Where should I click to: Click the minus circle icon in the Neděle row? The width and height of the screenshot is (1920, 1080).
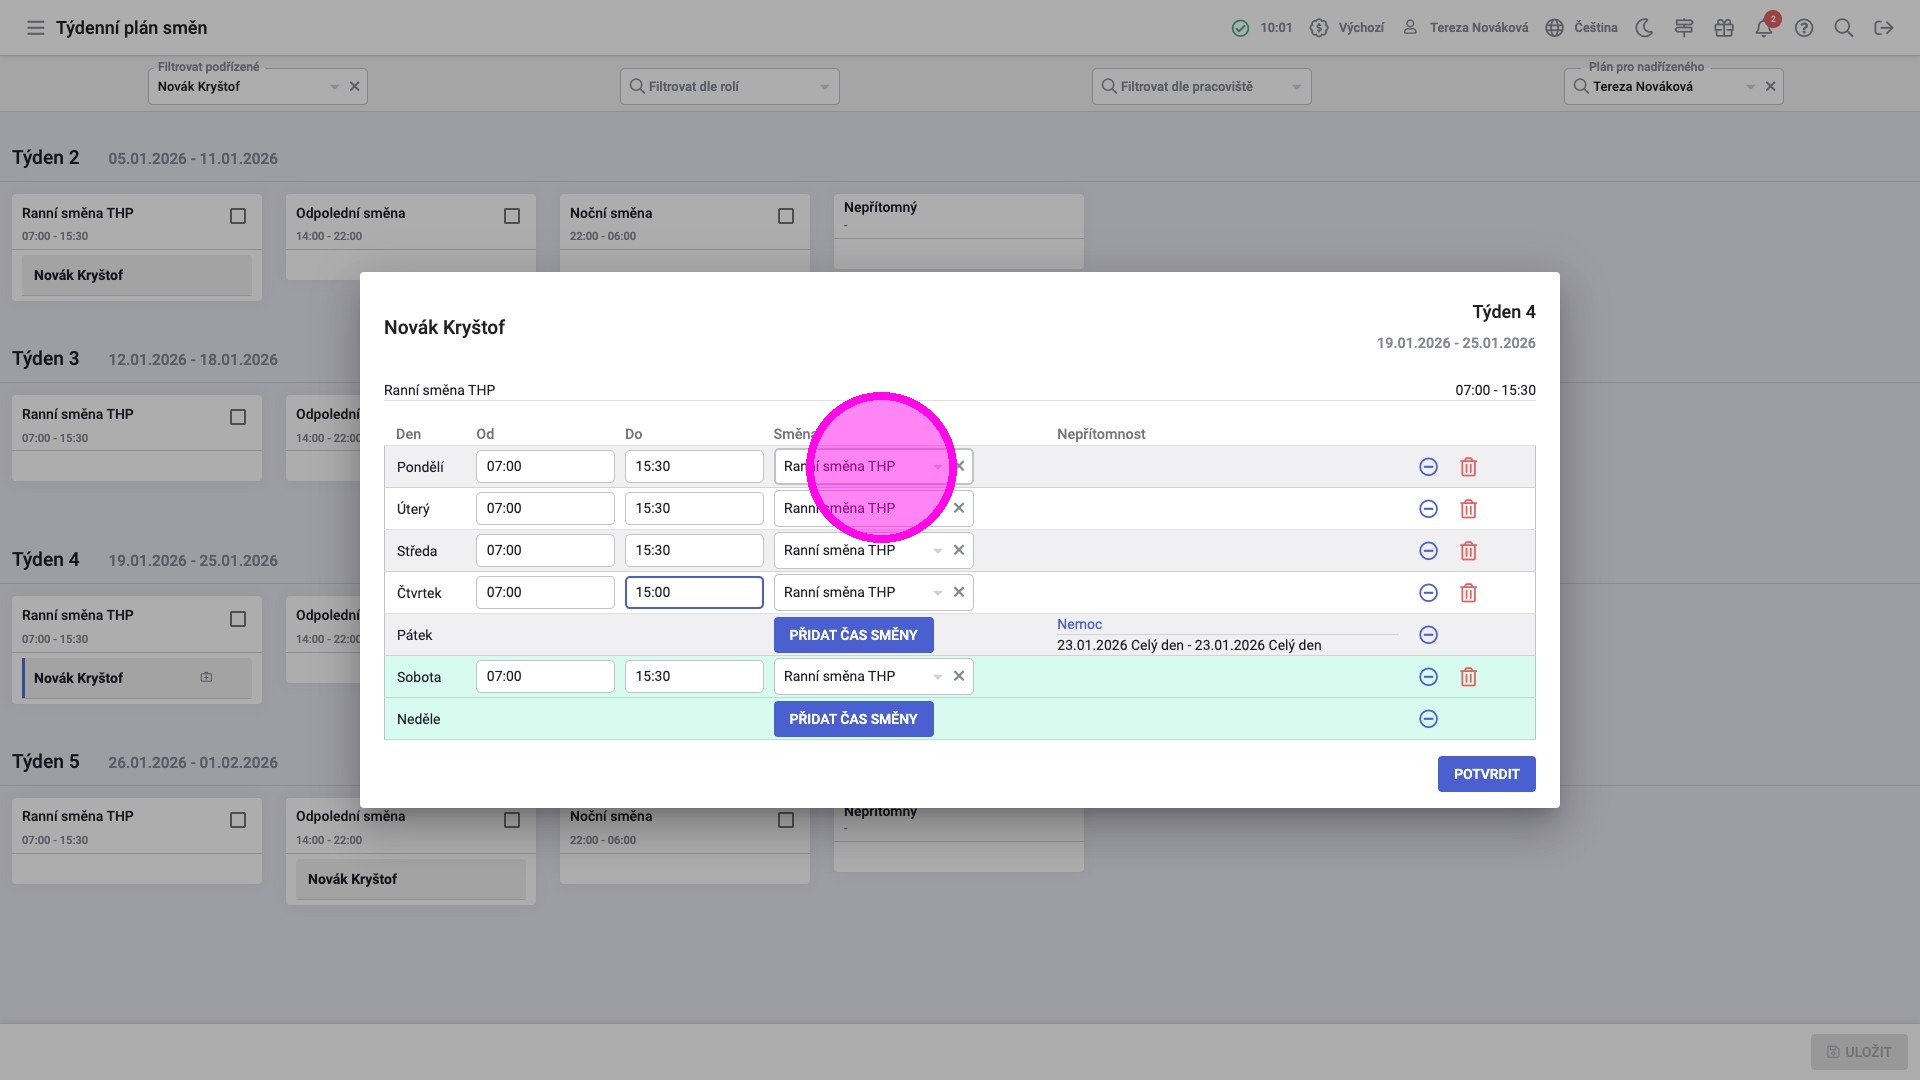tap(1428, 719)
